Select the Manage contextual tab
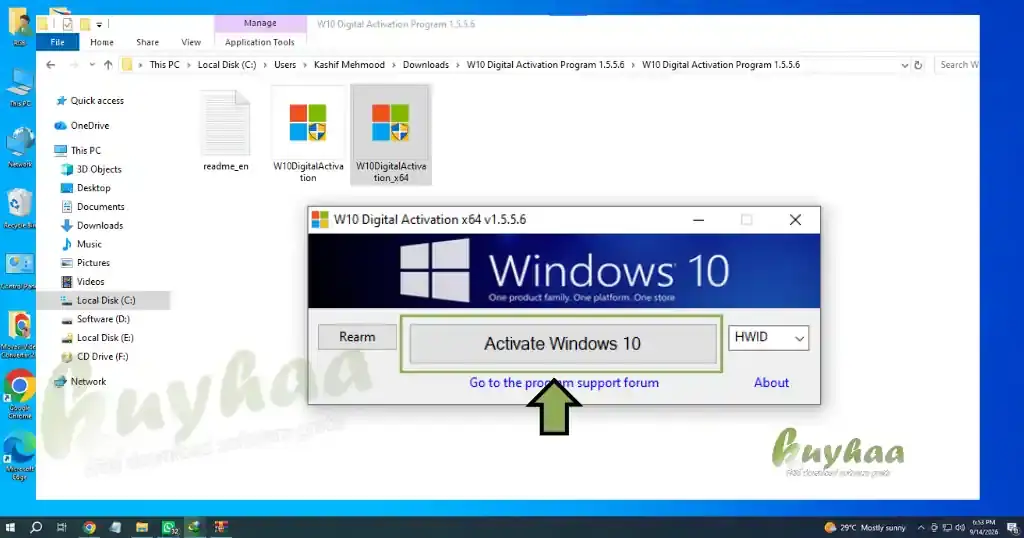Screen dimensions: 1024x538 pyautogui.click(x=260, y=23)
